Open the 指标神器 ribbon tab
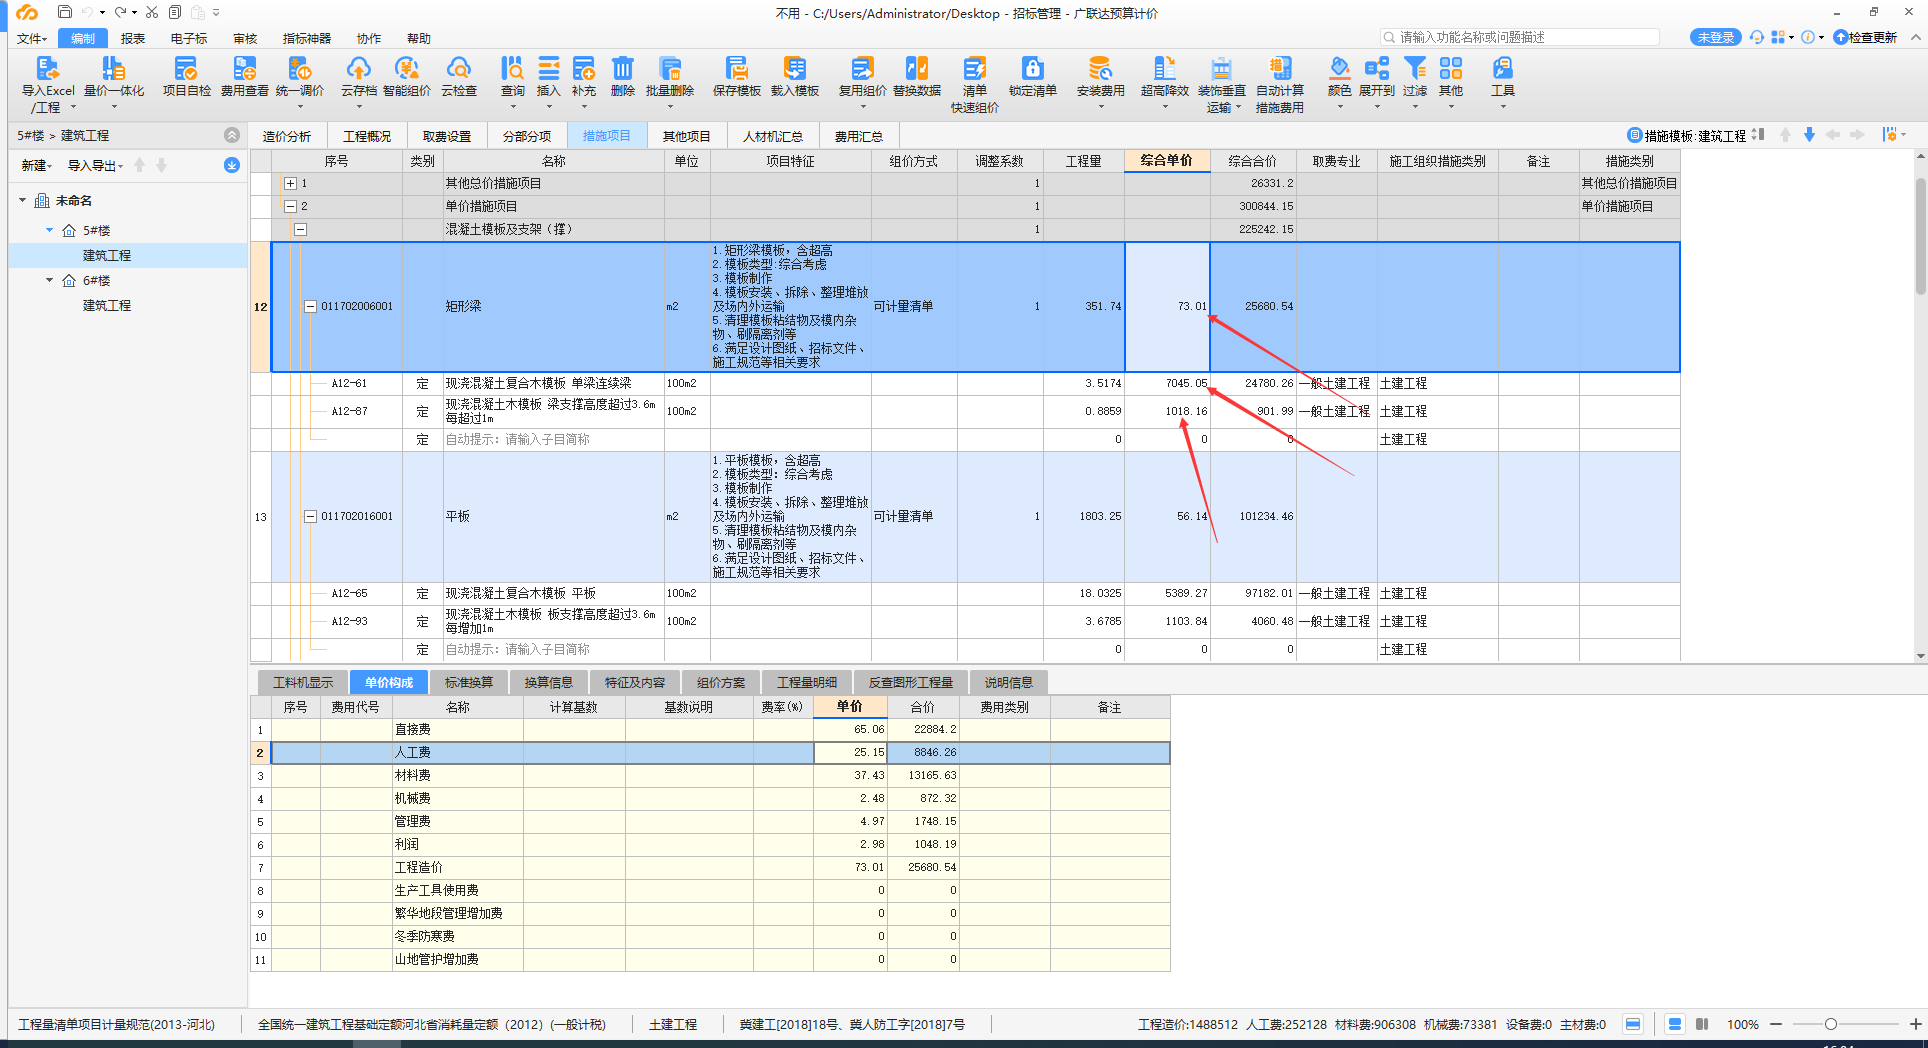 click(307, 38)
